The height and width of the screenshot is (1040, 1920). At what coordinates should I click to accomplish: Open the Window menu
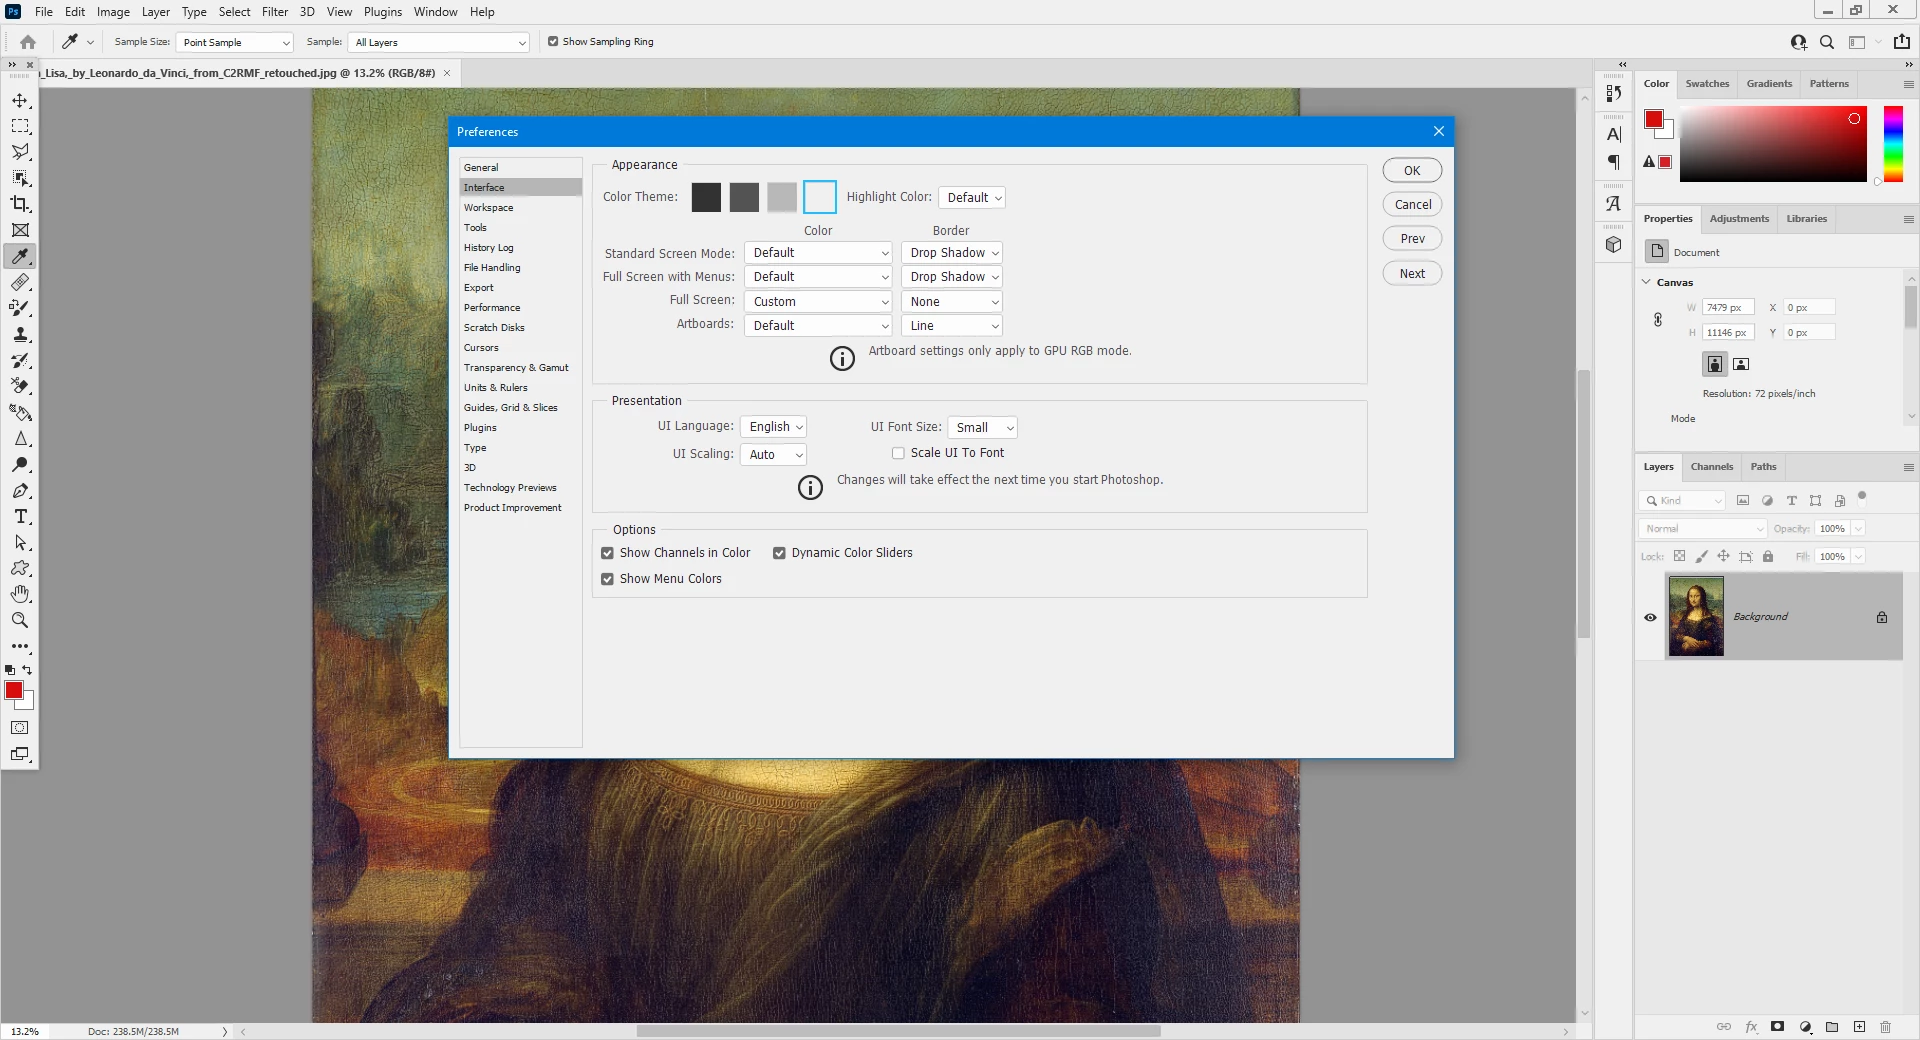(435, 12)
